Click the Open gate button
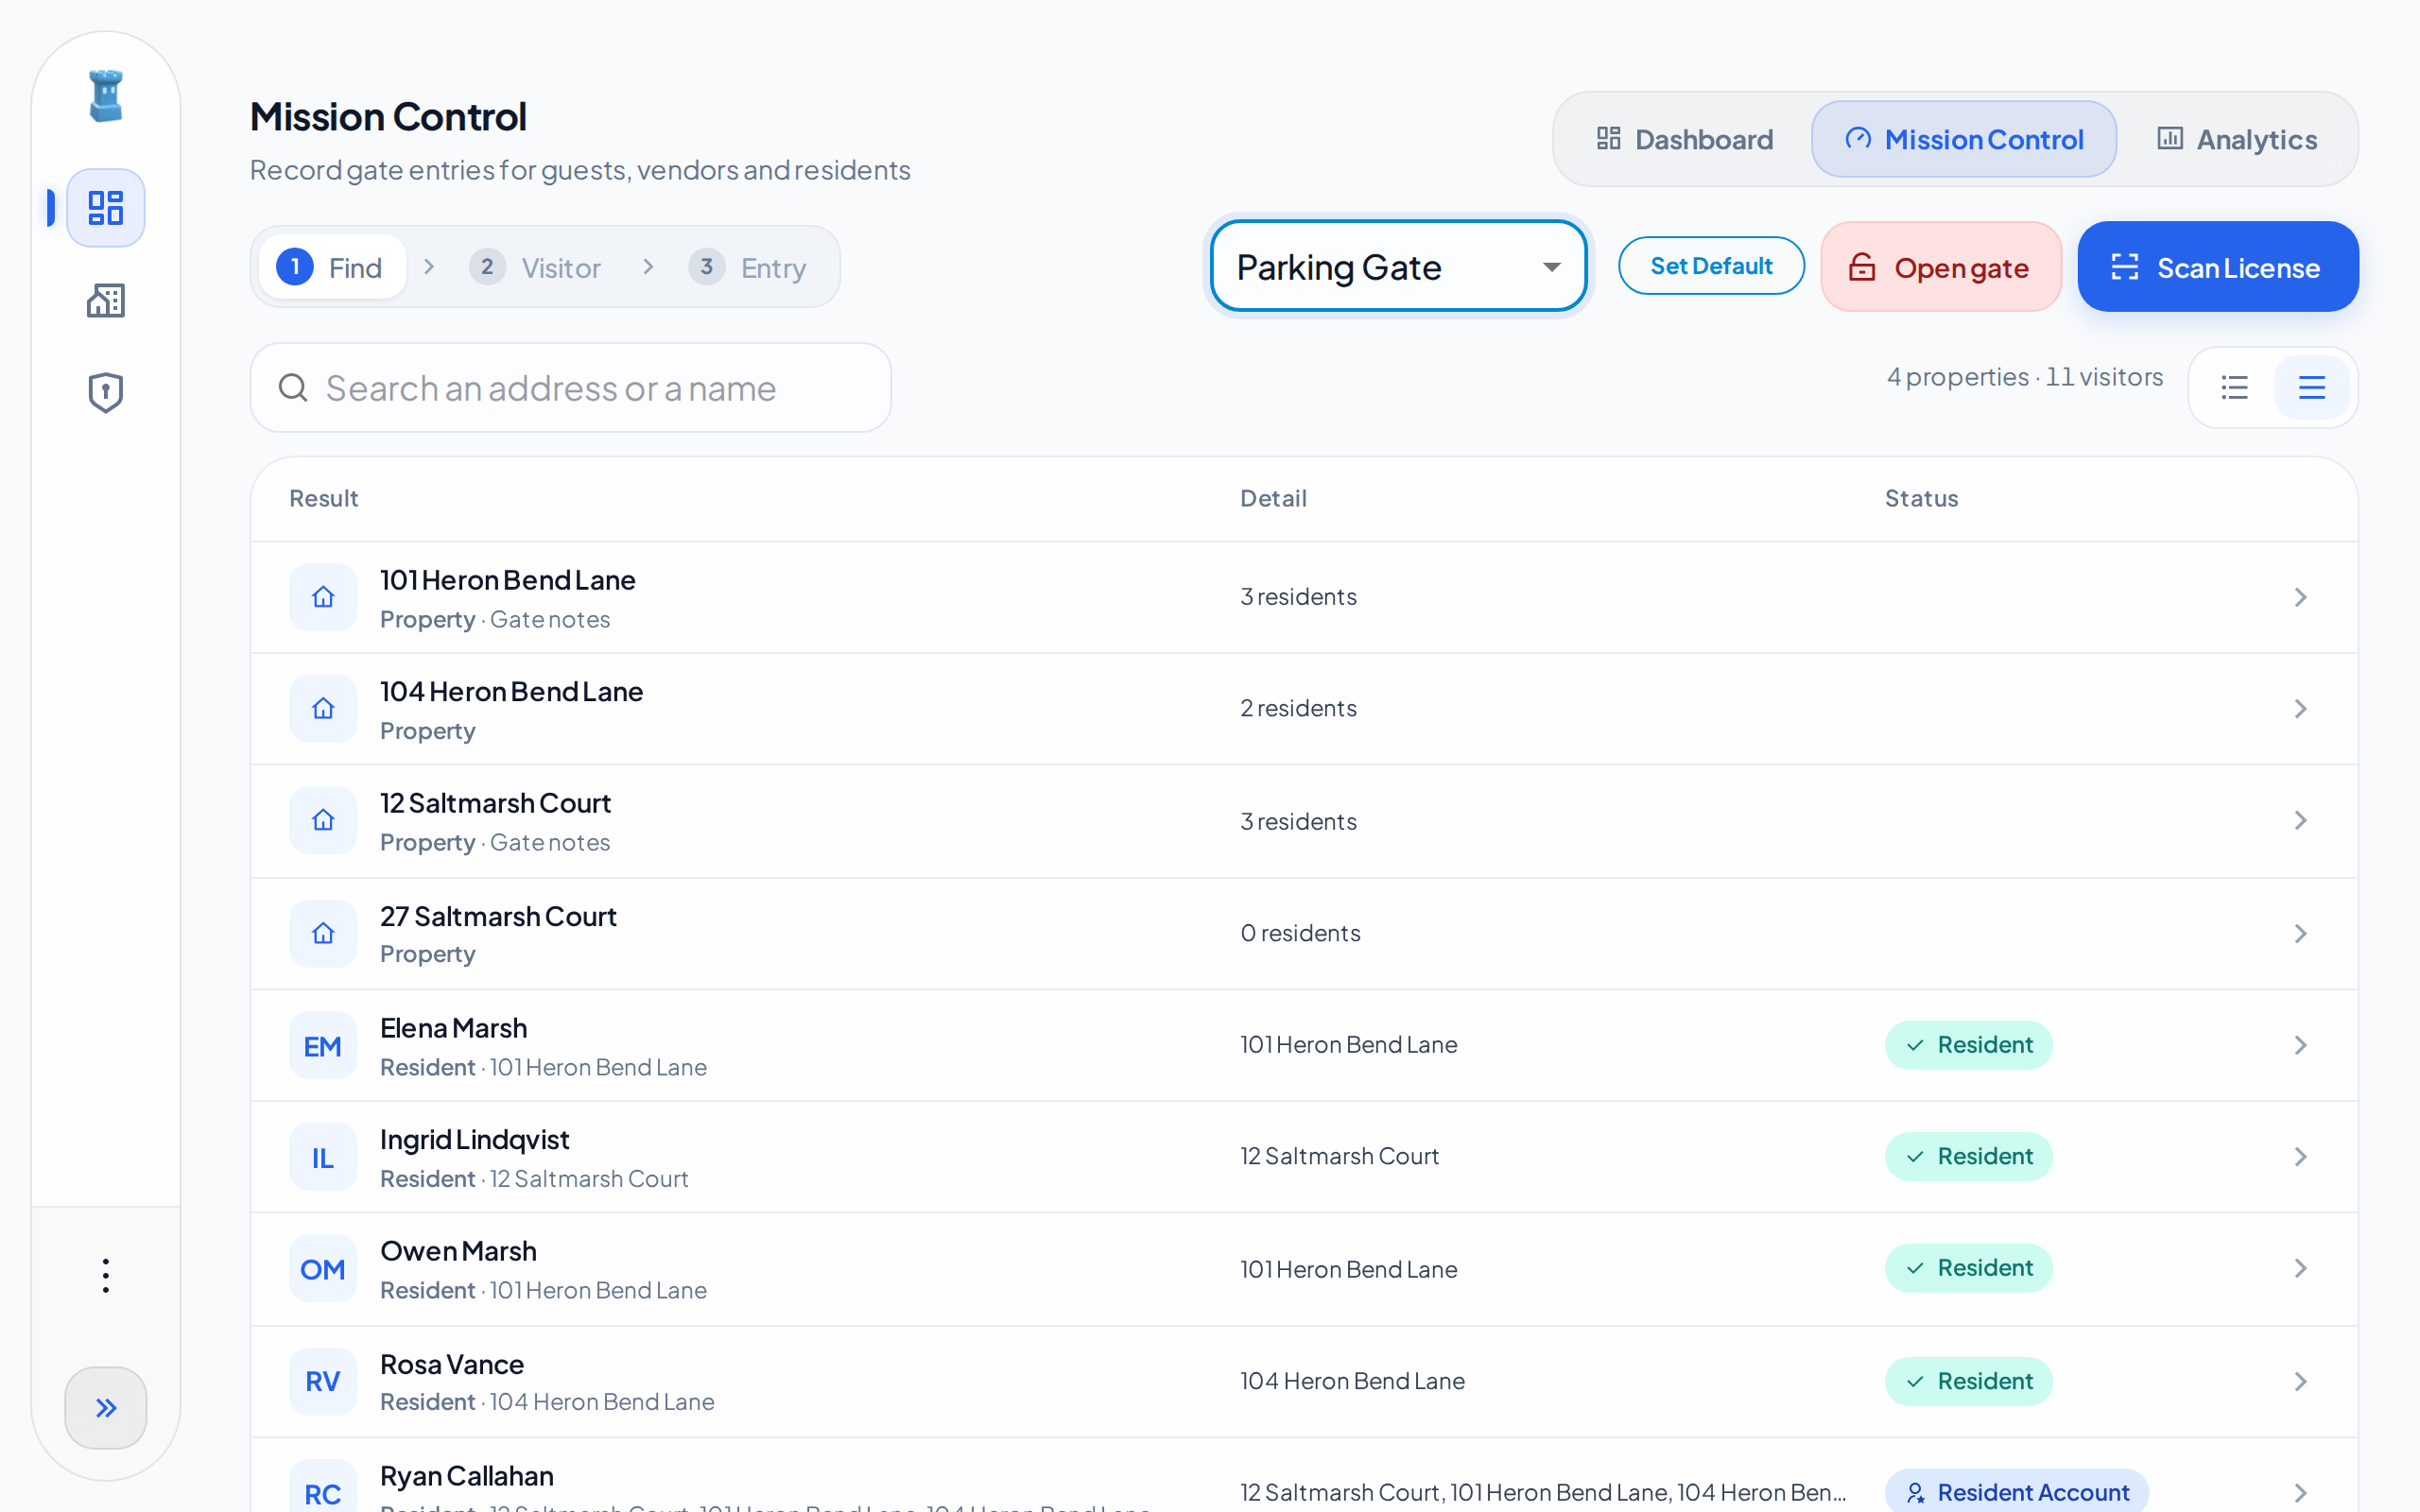Screen dimensions: 2420x1512 (1940, 267)
